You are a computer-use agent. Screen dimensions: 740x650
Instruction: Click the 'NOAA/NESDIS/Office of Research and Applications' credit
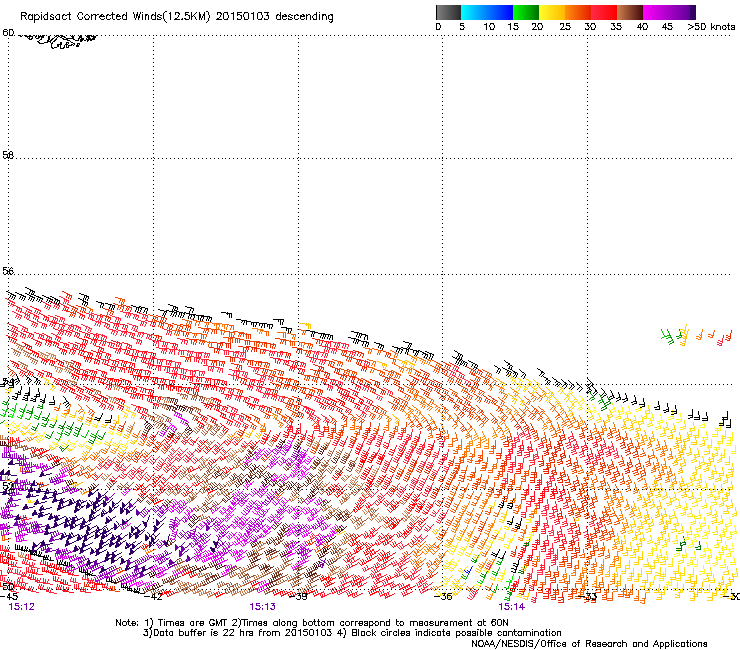click(x=589, y=644)
